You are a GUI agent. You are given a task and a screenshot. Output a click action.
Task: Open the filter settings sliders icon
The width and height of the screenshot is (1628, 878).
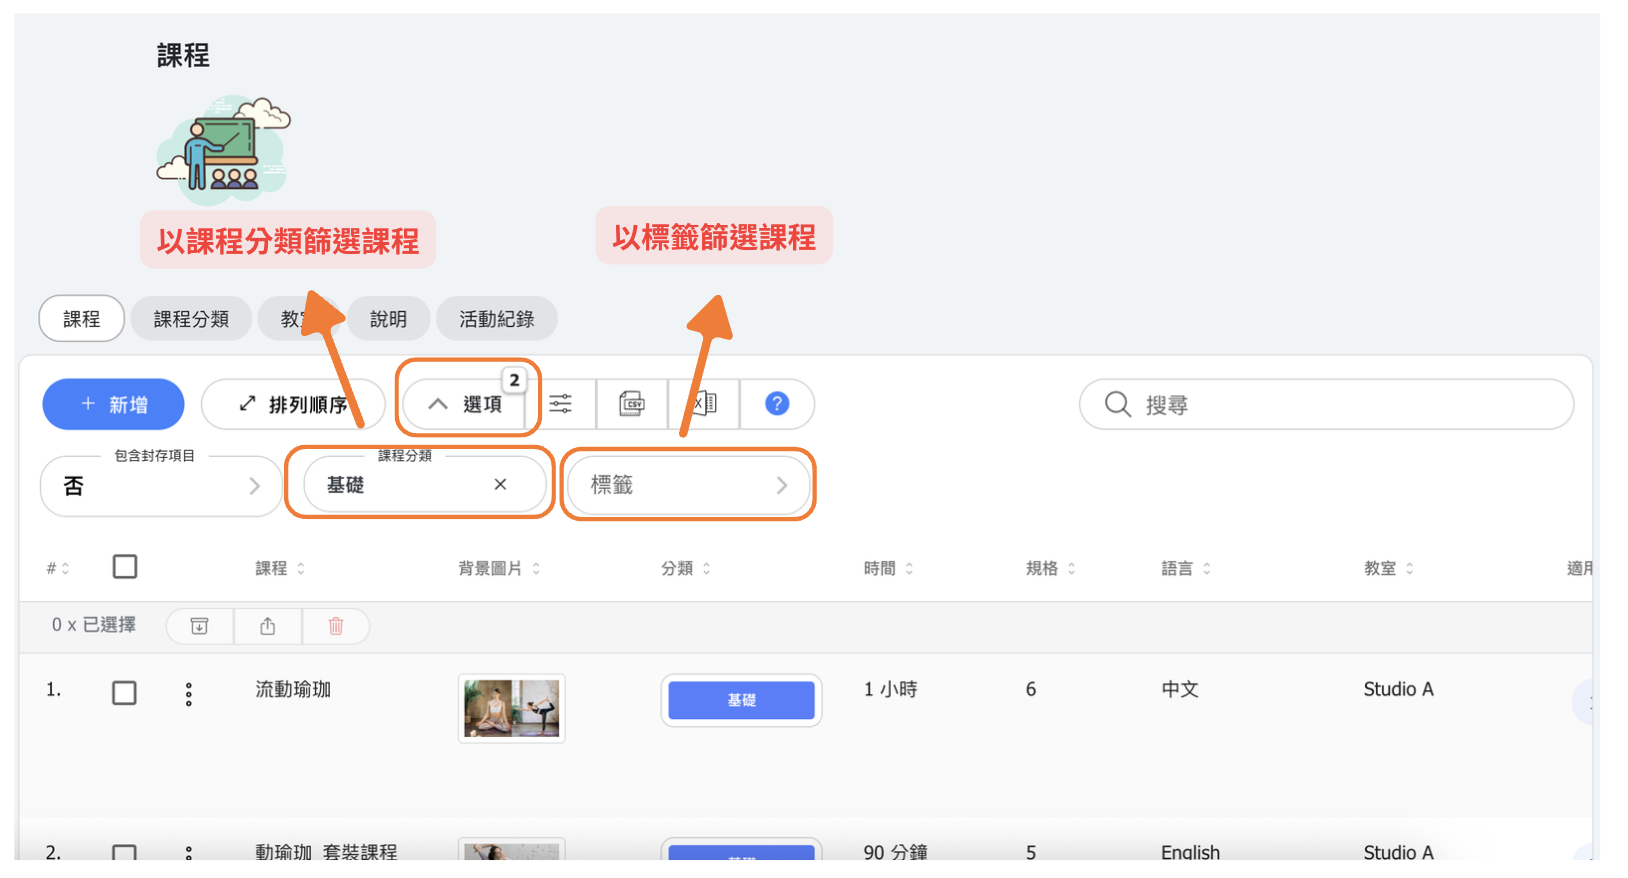coord(561,404)
